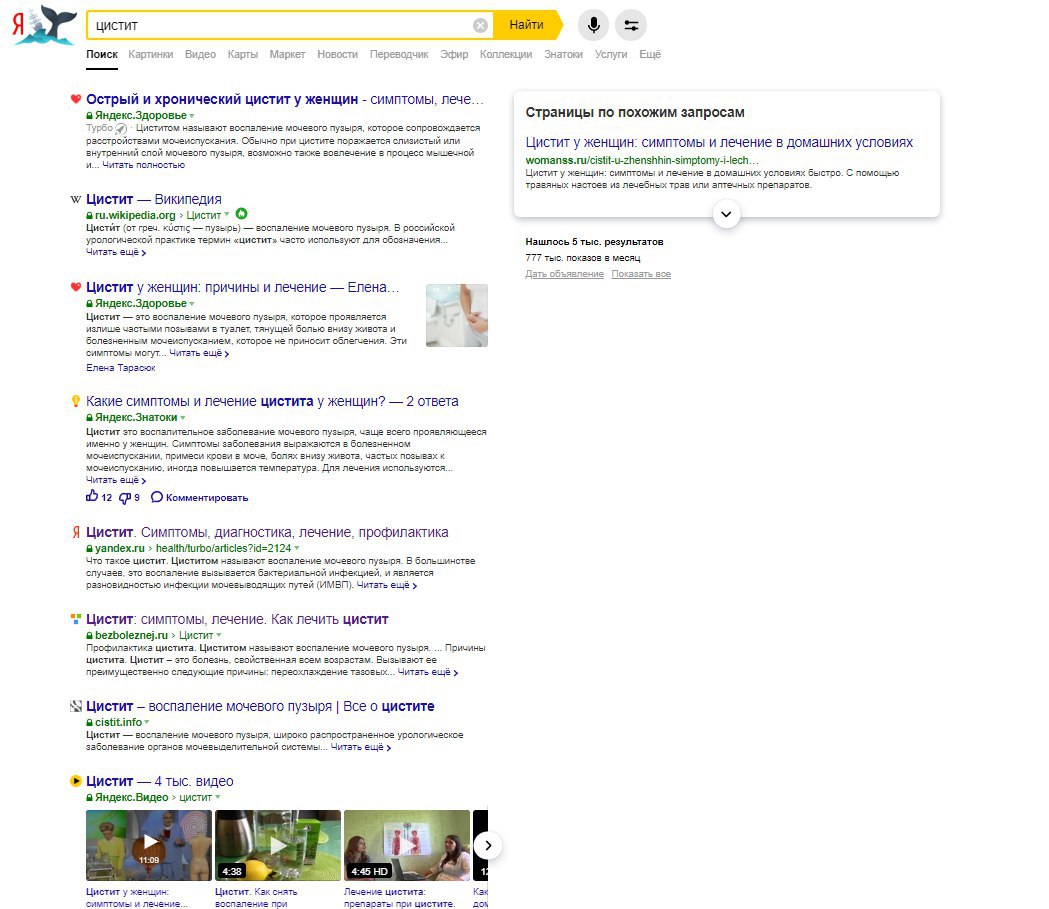The height and width of the screenshot is (909, 1049).
Task: Switch to the Картинки tab
Action: 151,54
